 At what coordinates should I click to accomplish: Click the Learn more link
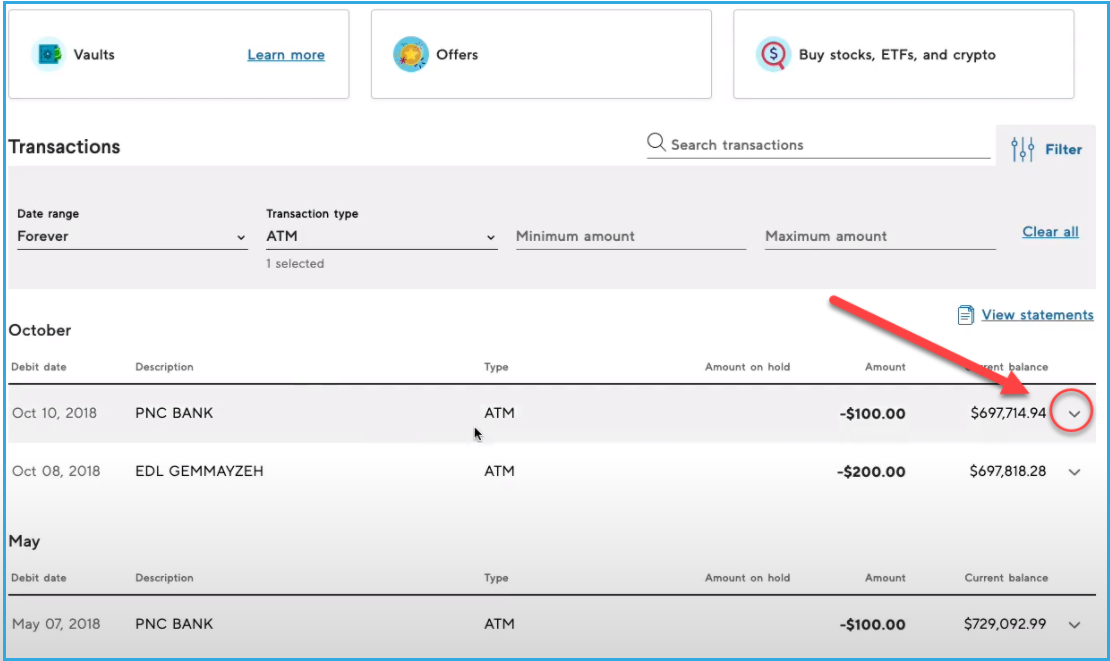pyautogui.click(x=286, y=55)
